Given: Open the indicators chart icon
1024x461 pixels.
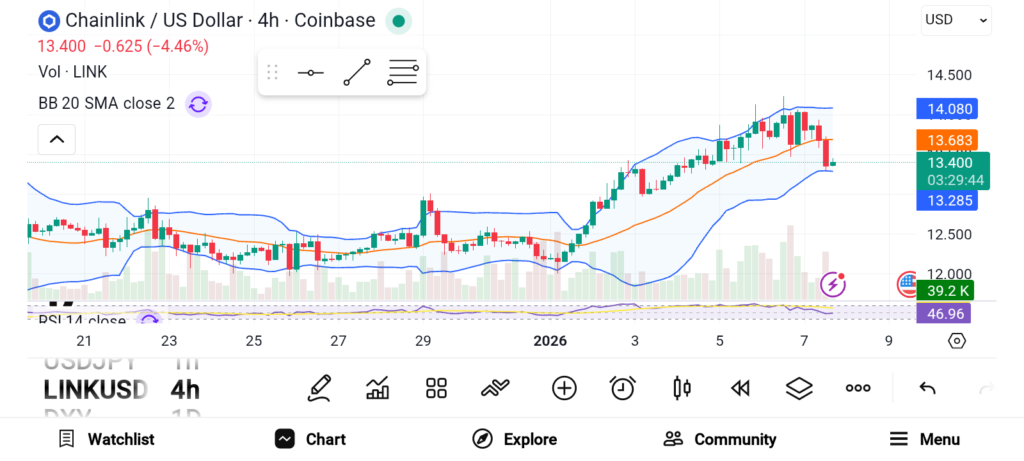Looking at the screenshot, I should tap(377, 388).
